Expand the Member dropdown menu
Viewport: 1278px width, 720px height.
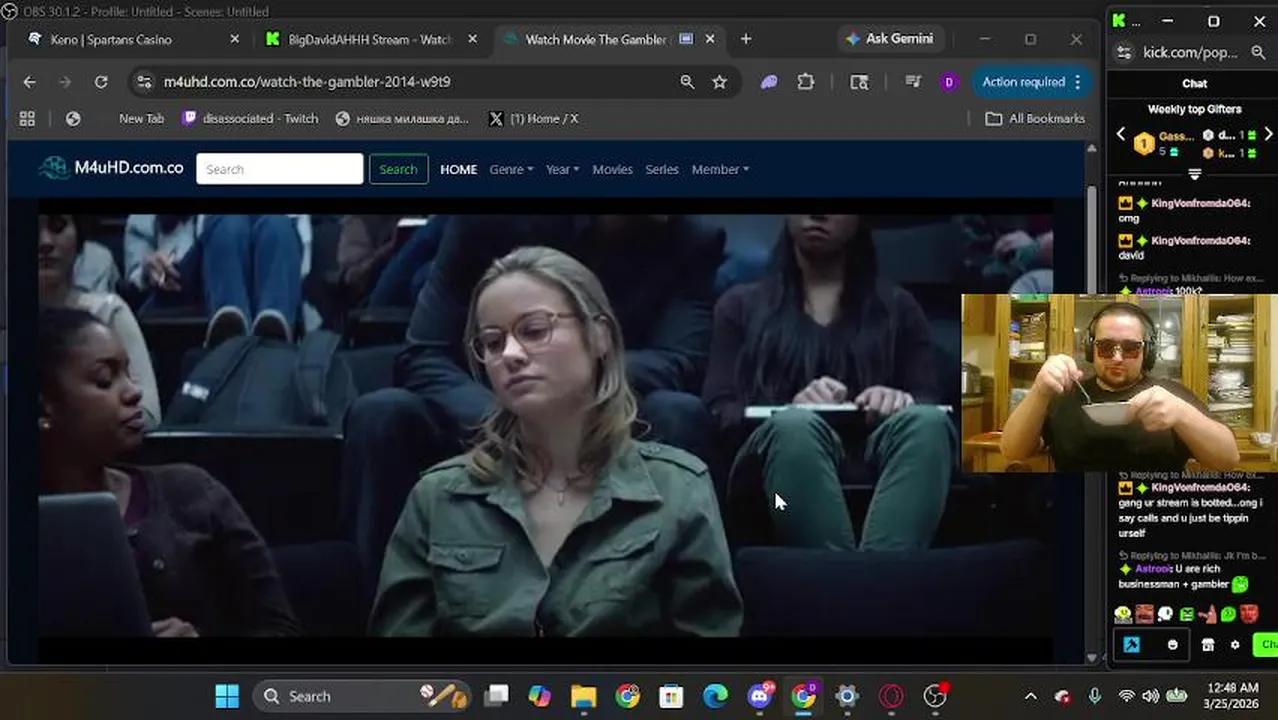720,170
